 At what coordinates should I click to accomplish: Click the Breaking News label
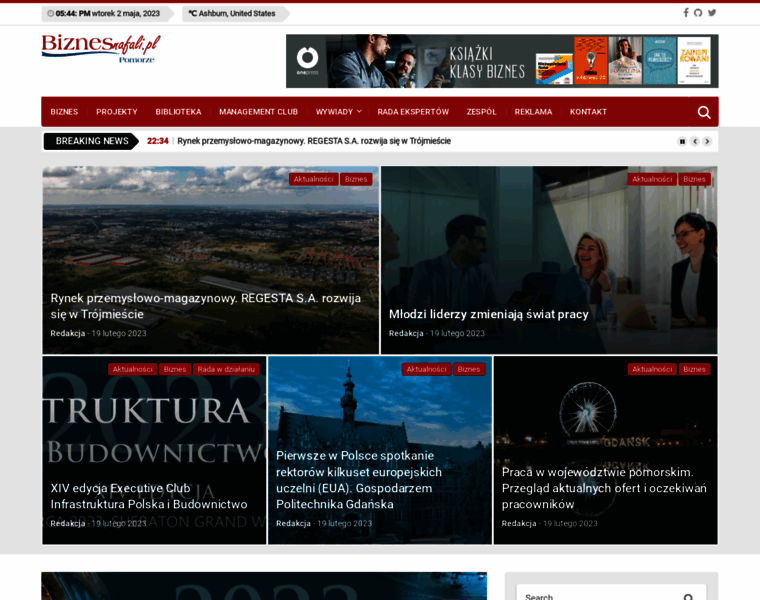coord(92,141)
